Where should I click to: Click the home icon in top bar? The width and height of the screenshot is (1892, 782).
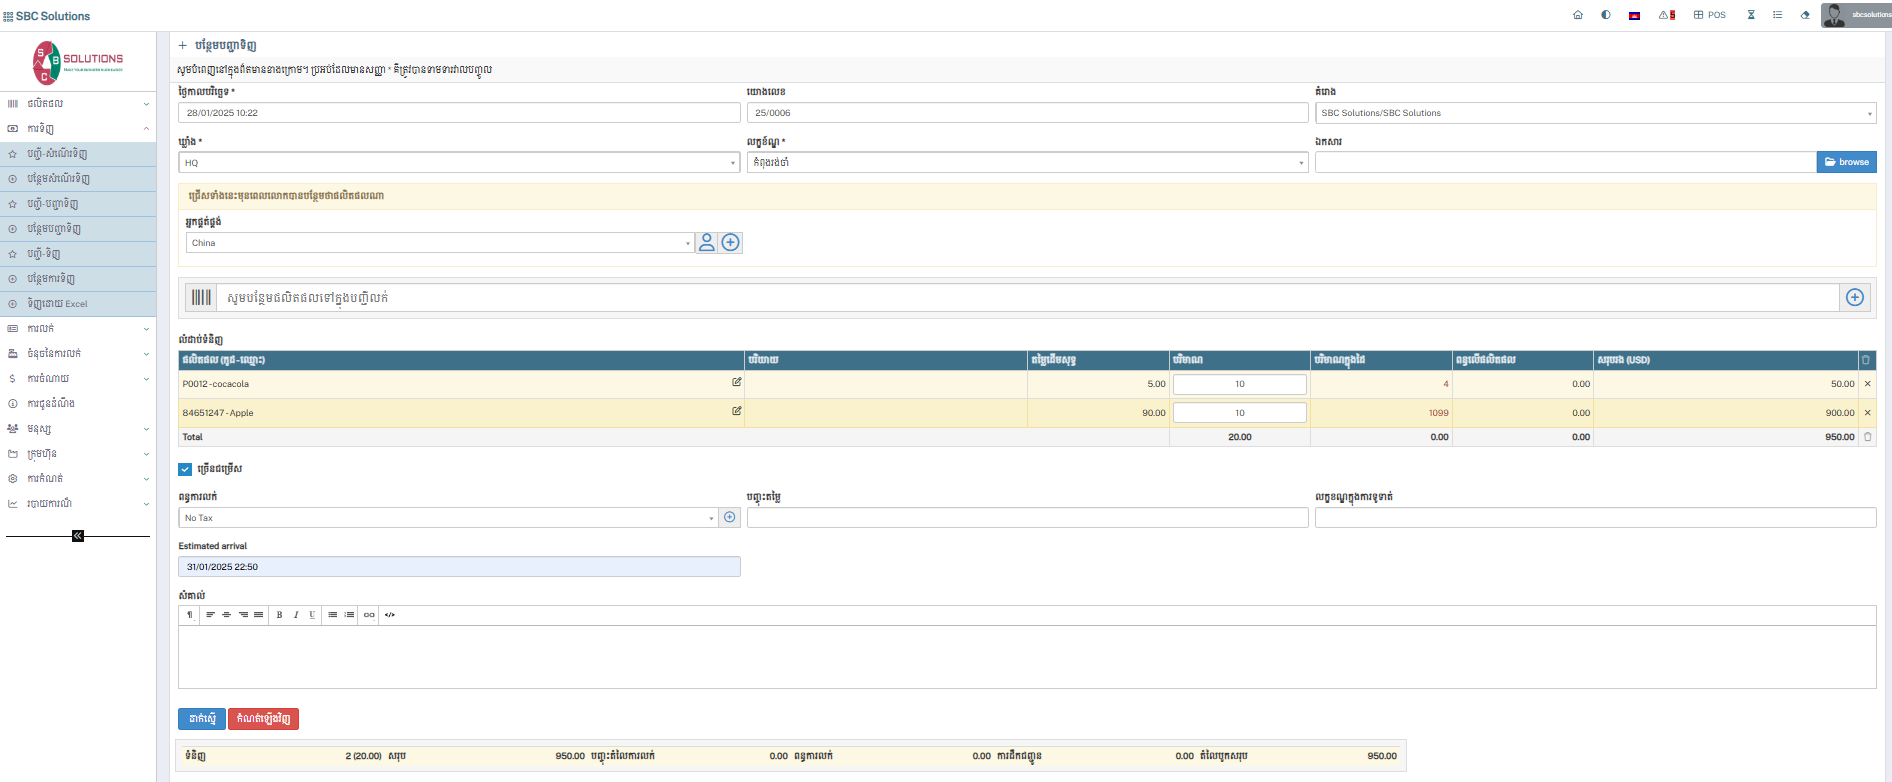coord(1578,15)
